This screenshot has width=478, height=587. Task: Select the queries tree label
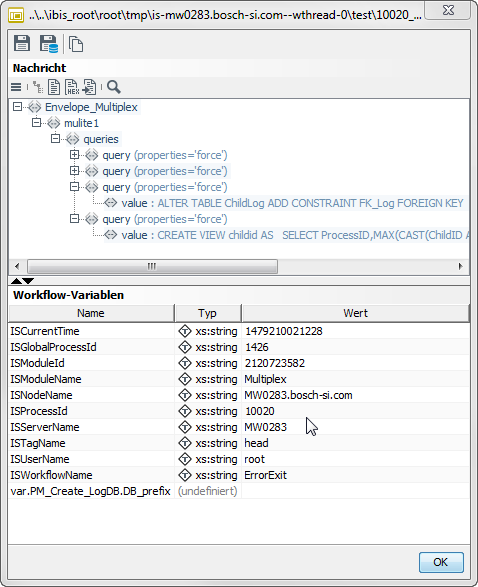[x=101, y=139]
